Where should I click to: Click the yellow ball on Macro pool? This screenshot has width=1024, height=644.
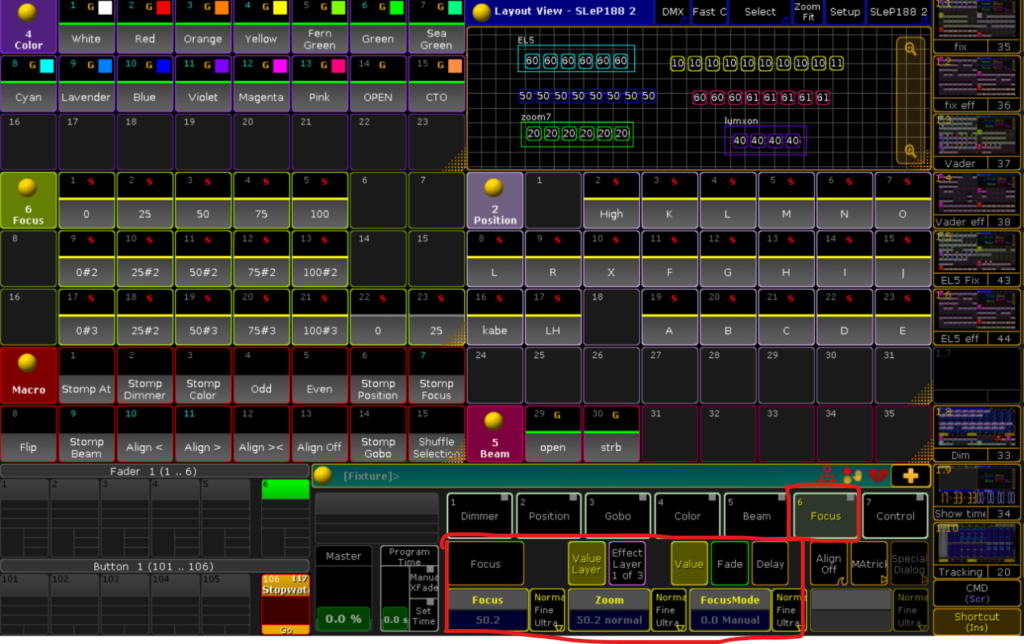click(28, 363)
